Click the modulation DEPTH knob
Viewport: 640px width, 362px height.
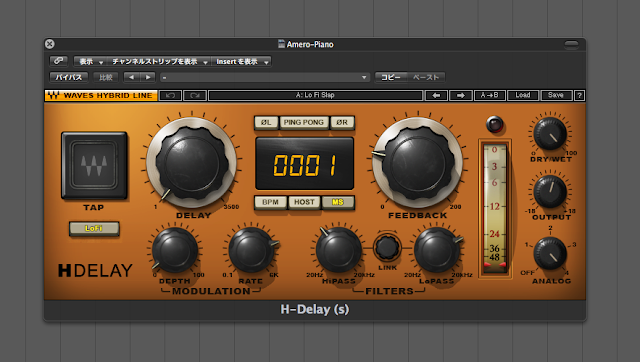click(x=175, y=250)
